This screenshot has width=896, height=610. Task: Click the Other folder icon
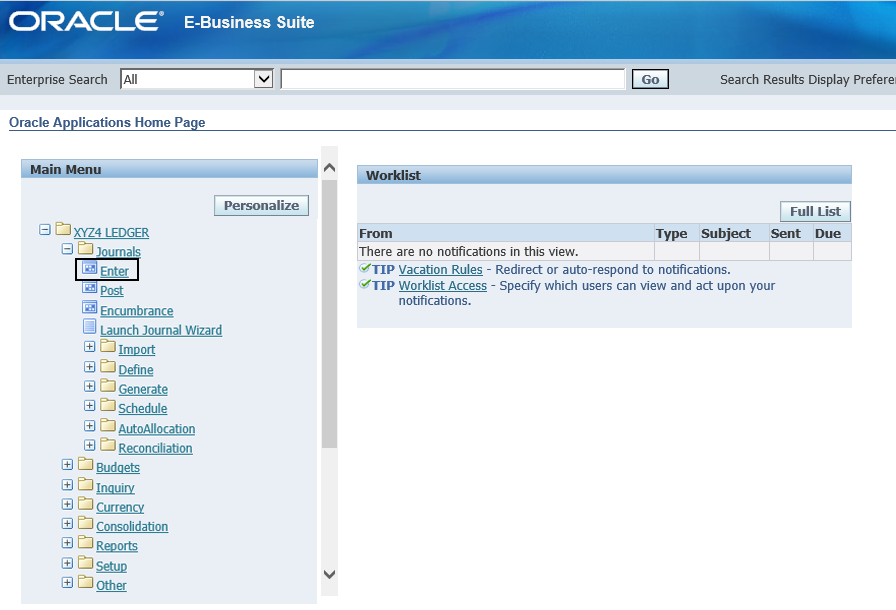[86, 581]
